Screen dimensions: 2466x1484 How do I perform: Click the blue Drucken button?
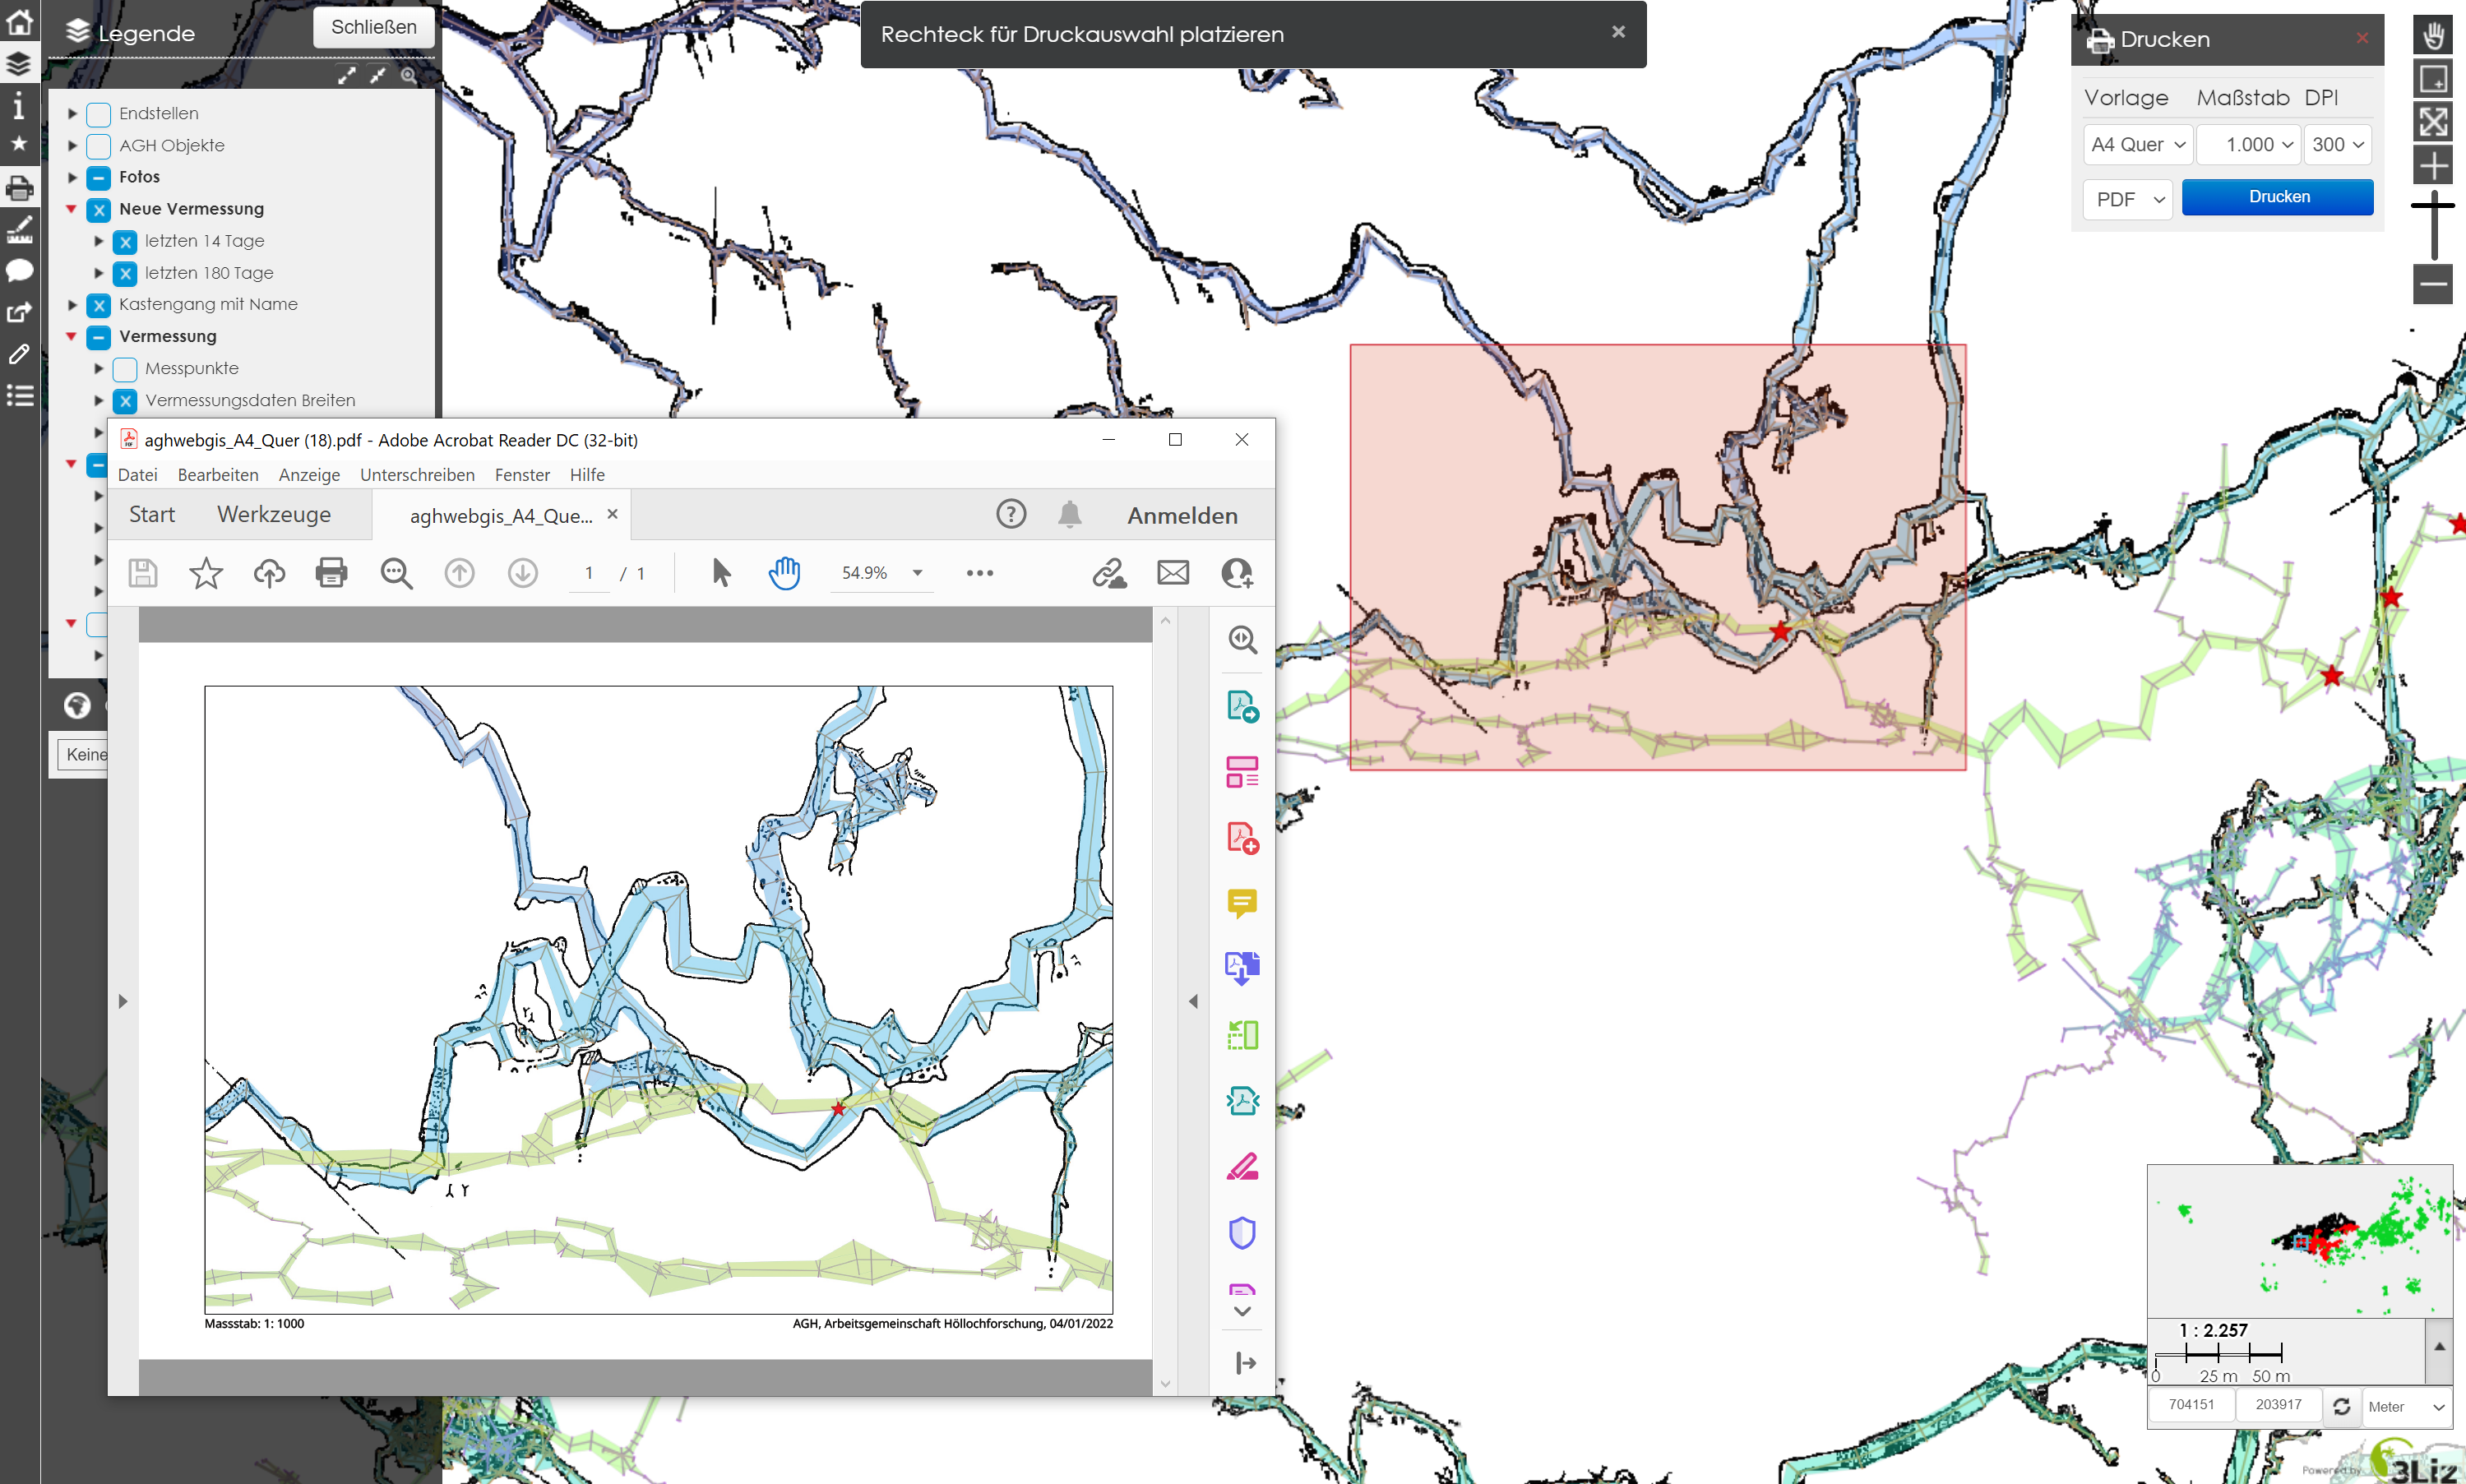[x=2277, y=197]
